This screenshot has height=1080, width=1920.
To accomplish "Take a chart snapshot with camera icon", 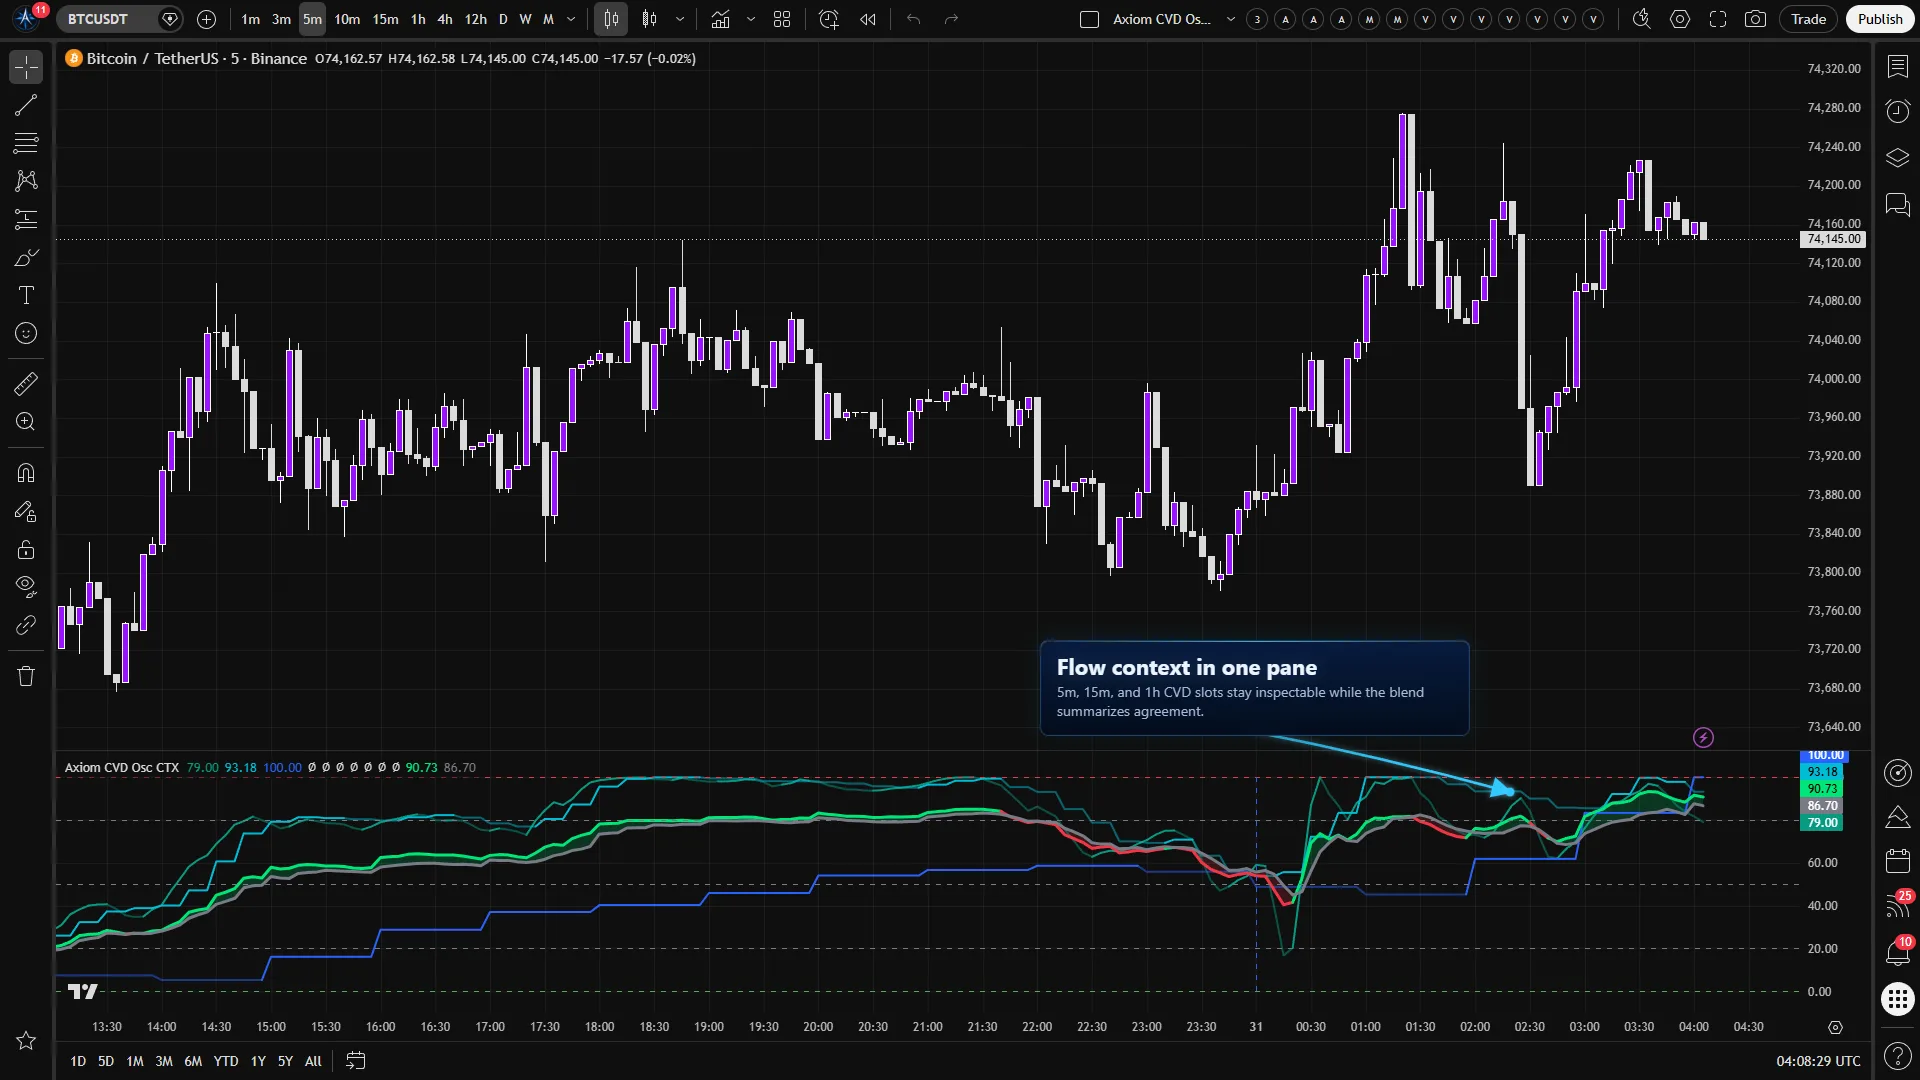I will [1755, 19].
